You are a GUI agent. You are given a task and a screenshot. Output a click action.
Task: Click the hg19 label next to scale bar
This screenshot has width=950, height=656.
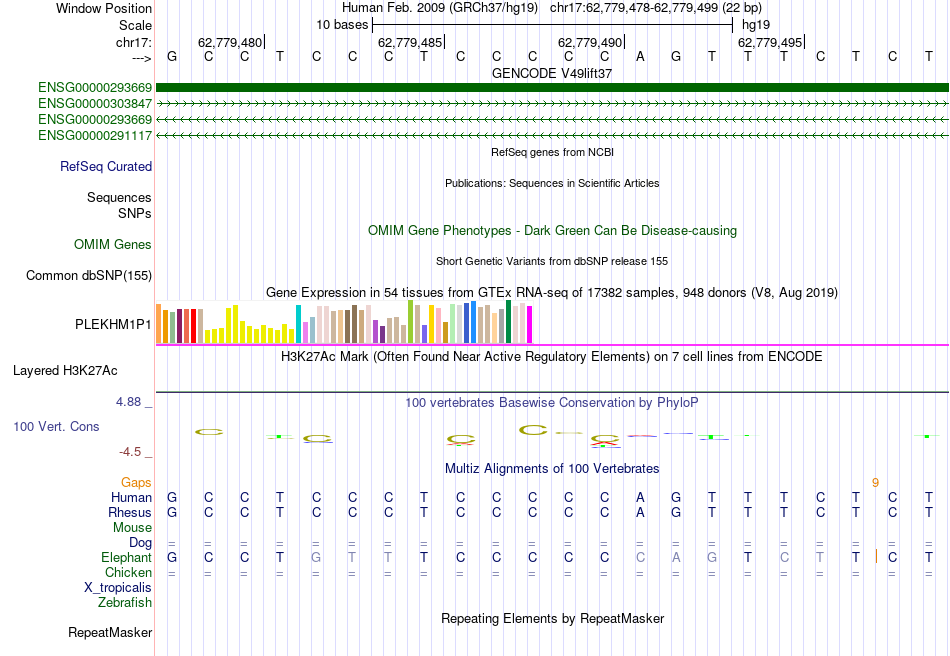pos(756,25)
